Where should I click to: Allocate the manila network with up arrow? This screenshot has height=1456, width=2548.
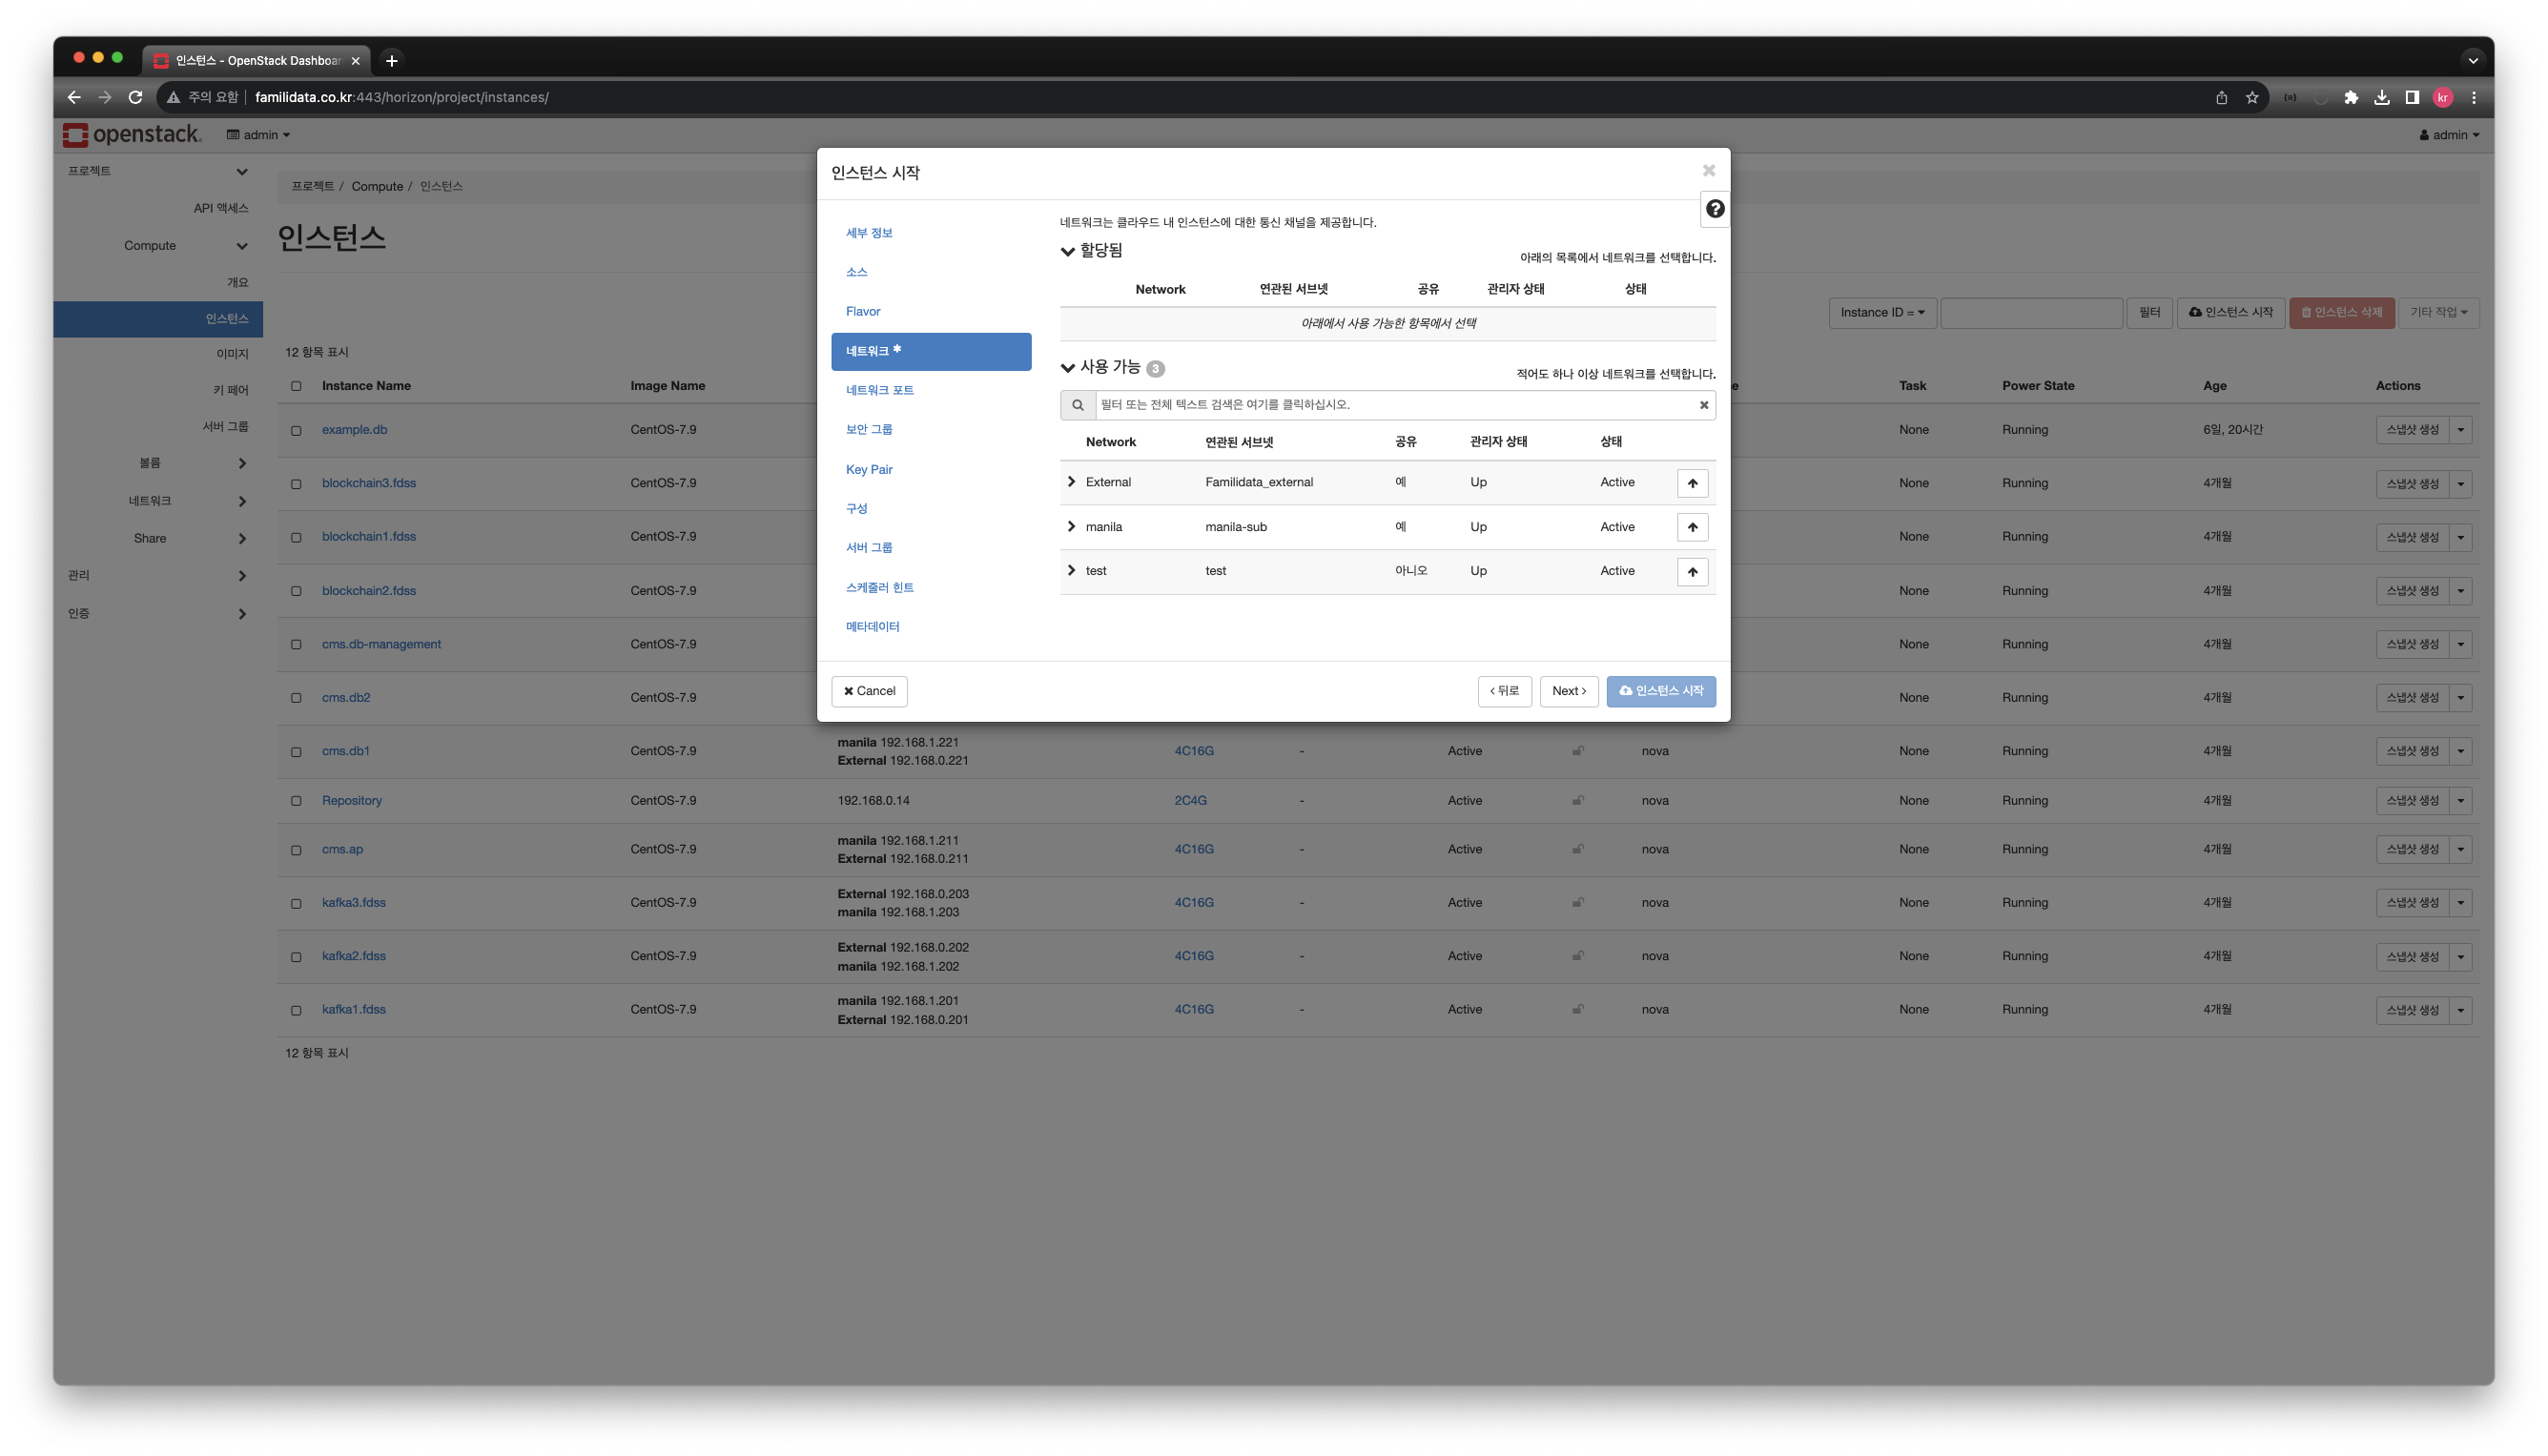click(x=1692, y=527)
